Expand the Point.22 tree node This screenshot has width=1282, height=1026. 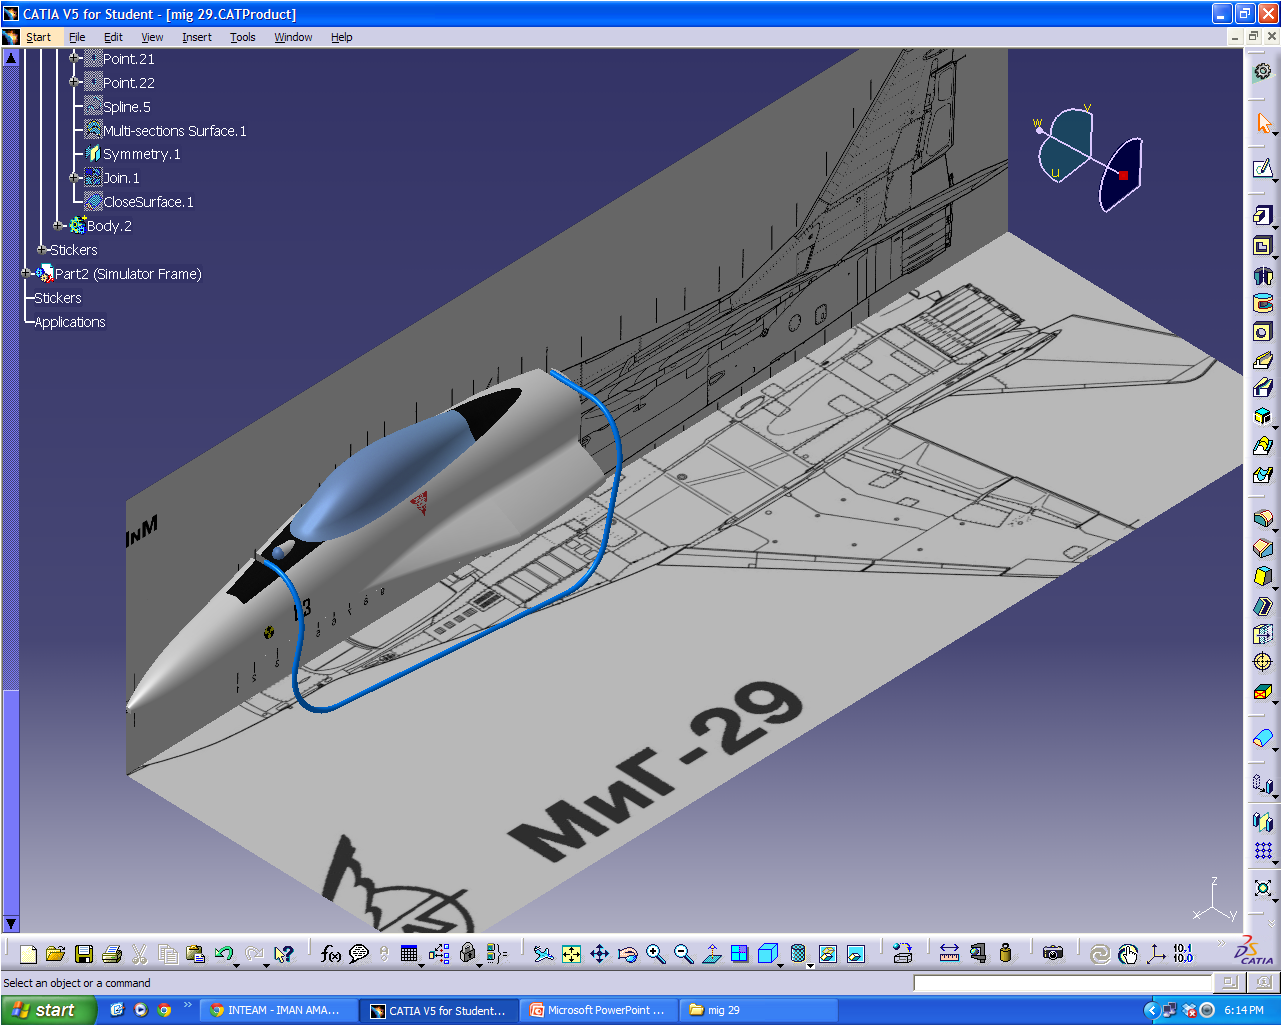(74, 82)
